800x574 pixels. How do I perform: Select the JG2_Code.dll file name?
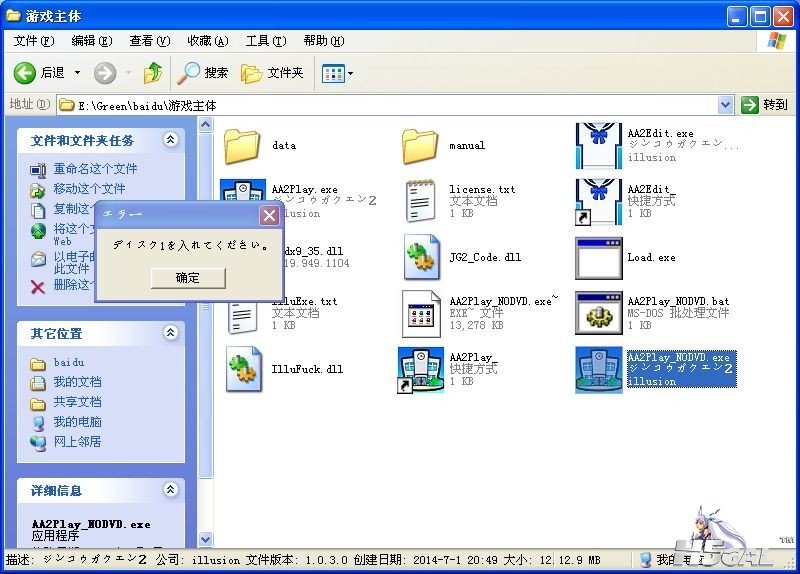click(x=485, y=257)
